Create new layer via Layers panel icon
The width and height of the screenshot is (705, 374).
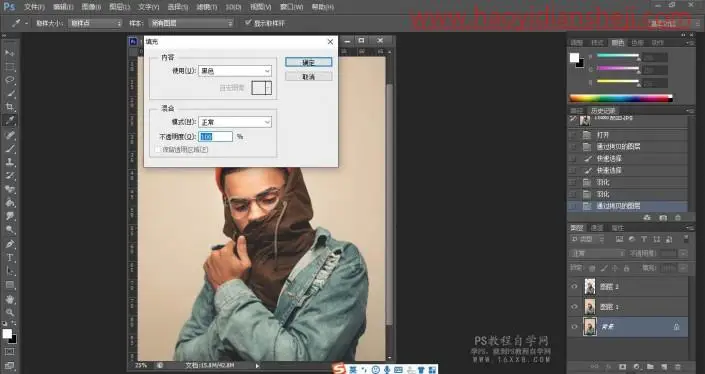(x=665, y=367)
